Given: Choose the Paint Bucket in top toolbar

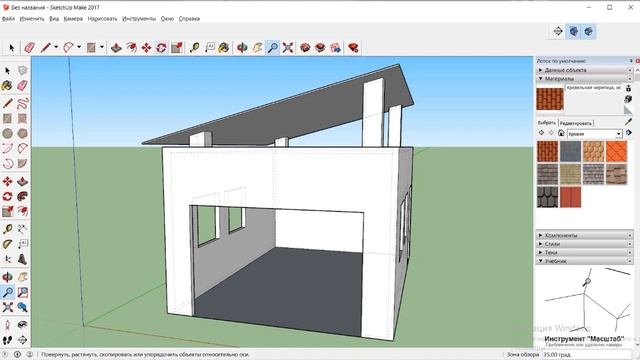Looking at the screenshot, I should tap(224, 48).
